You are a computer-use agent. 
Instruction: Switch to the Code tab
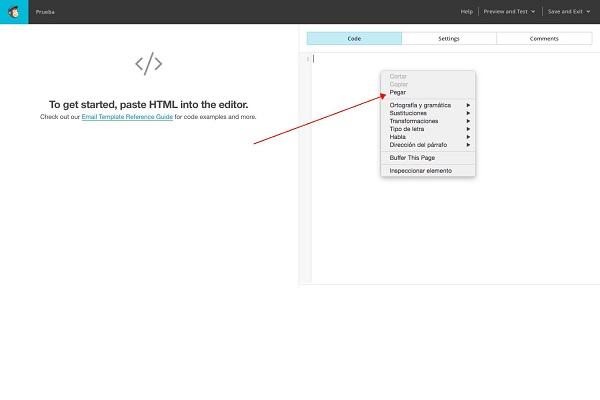point(354,38)
